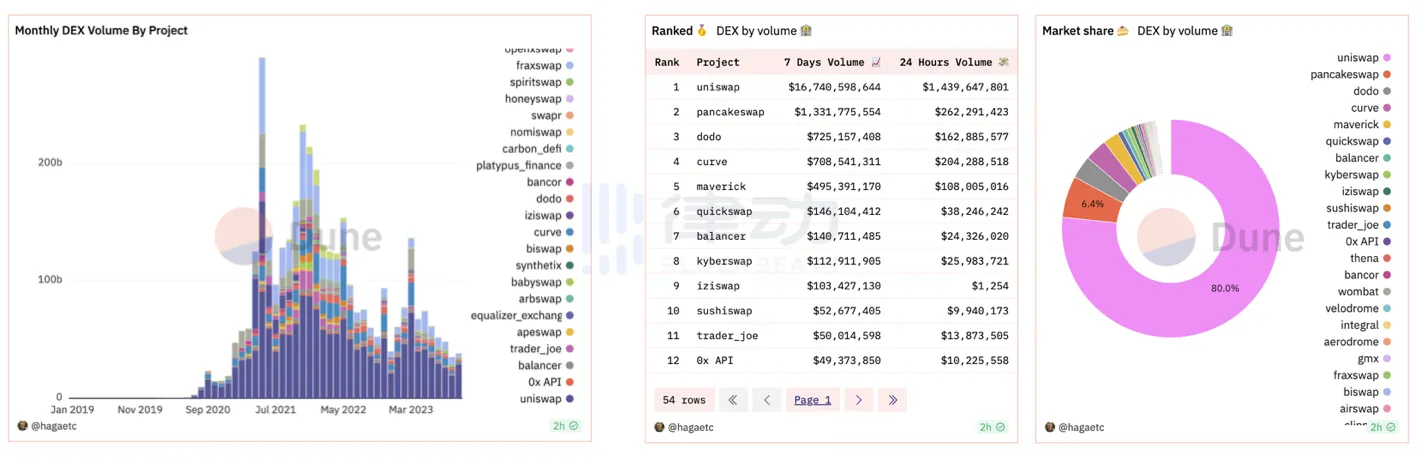
Task: Click hagaetc avatar under Monthly DEX Volume chart
Action: click(x=23, y=426)
